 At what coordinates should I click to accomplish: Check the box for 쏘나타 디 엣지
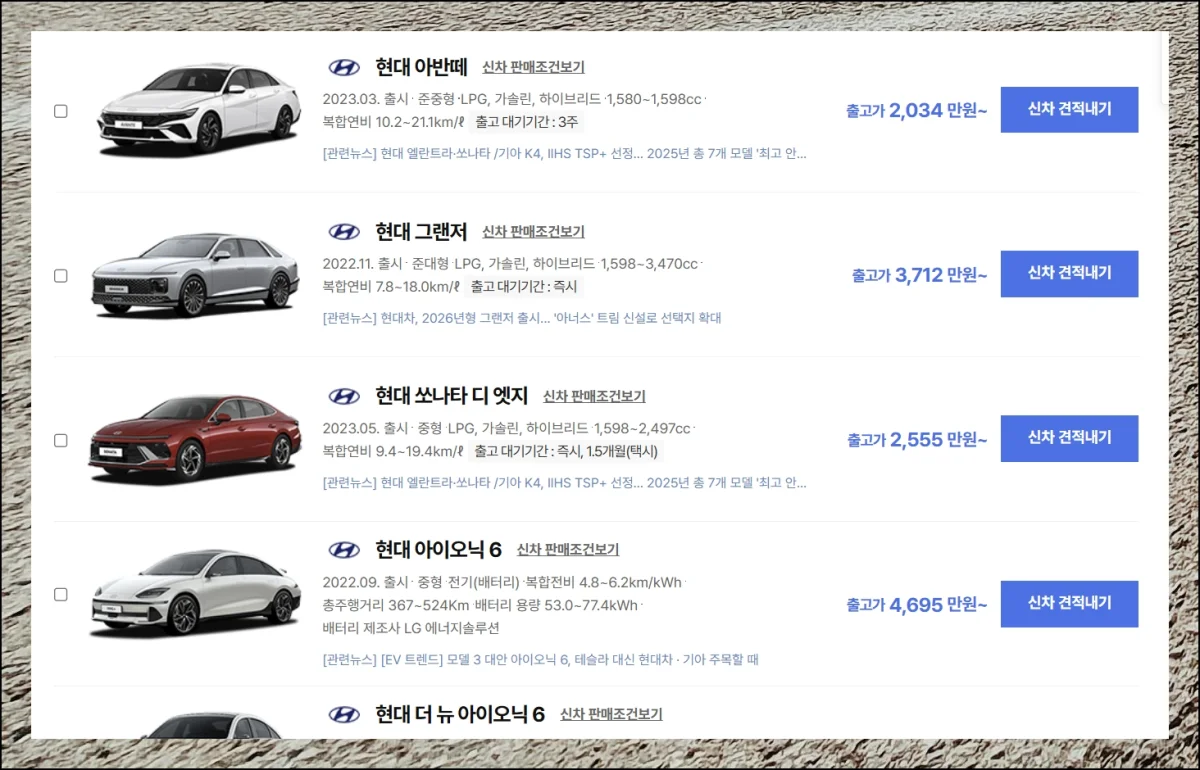(61, 440)
